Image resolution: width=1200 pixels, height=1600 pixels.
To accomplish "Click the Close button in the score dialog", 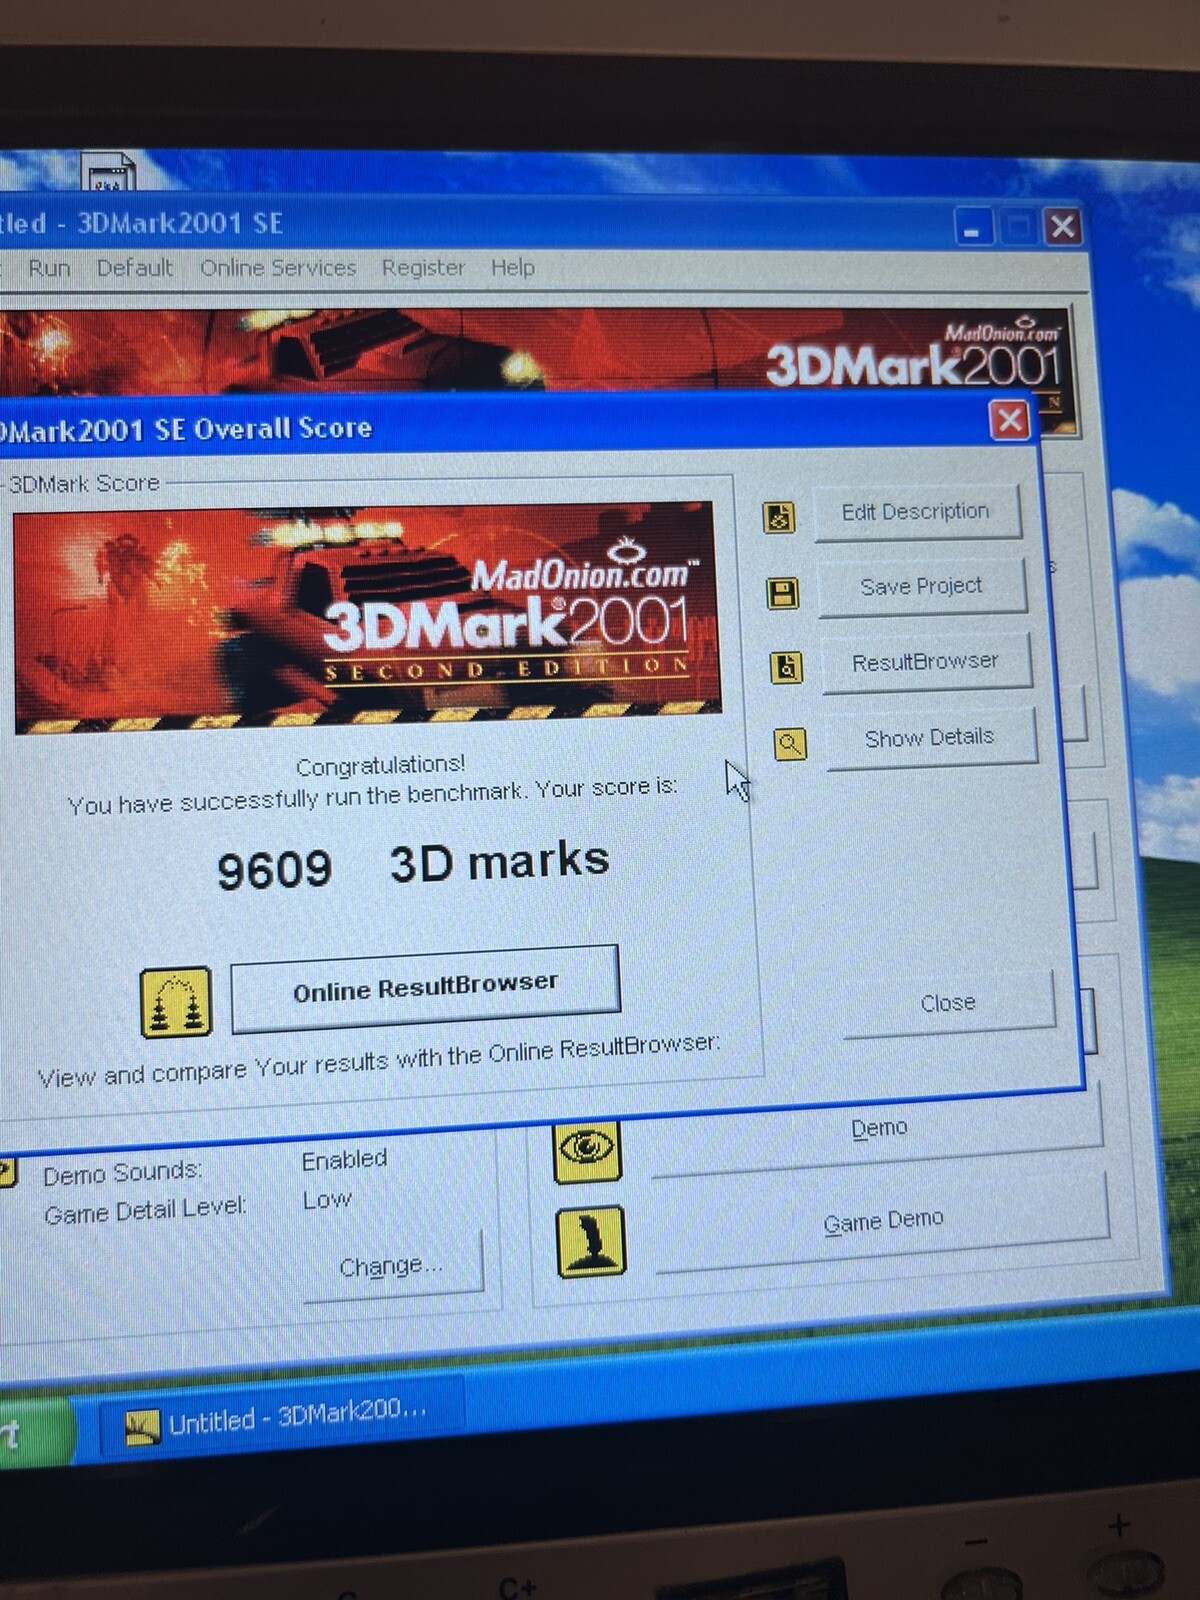I will tap(949, 1003).
